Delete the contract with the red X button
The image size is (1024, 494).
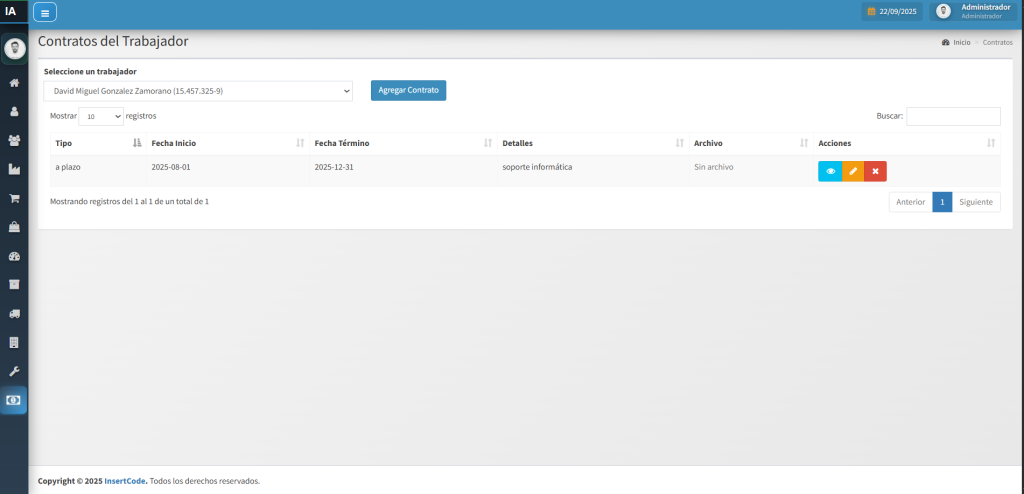coord(875,171)
